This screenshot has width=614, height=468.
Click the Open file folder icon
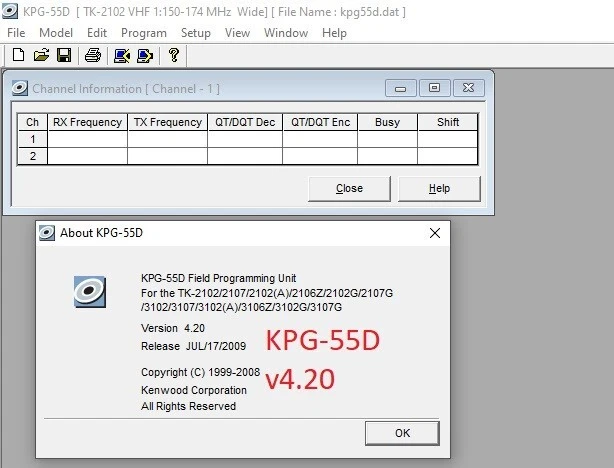pos(42,55)
